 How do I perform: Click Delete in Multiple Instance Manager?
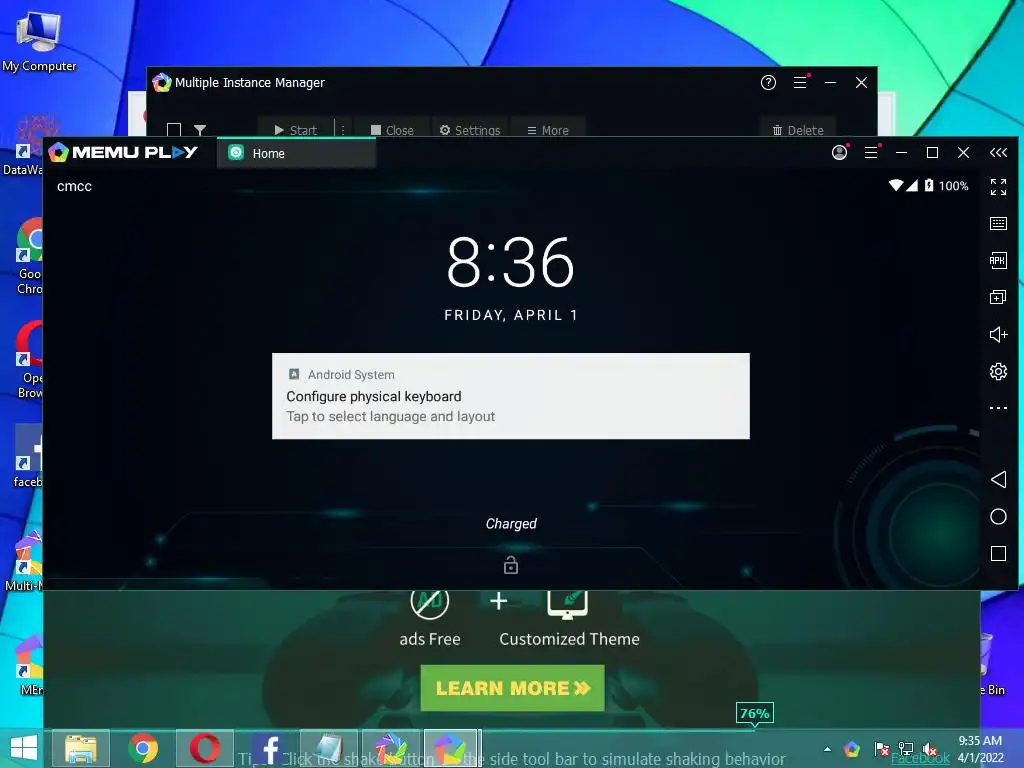[797, 130]
